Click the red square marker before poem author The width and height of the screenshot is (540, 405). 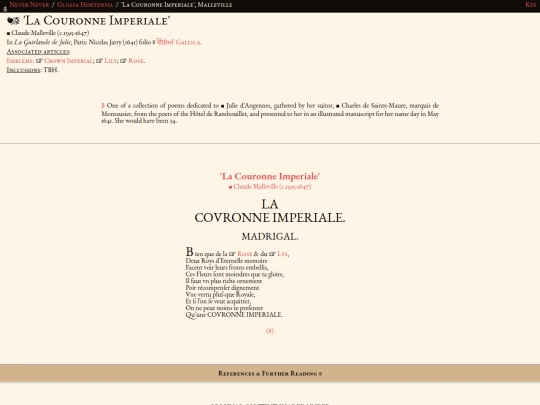230,187
